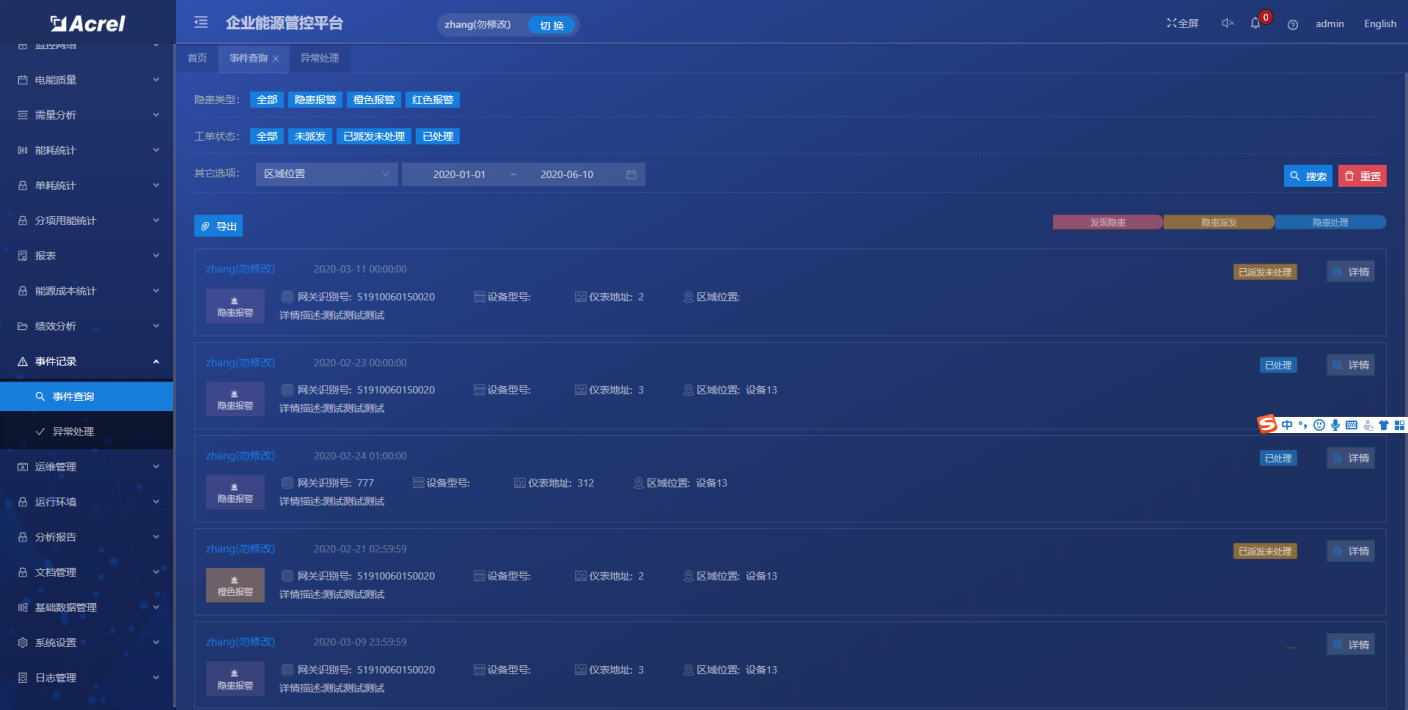Close the 事件查询 tab
This screenshot has width=1408, height=710.
click(x=276, y=59)
